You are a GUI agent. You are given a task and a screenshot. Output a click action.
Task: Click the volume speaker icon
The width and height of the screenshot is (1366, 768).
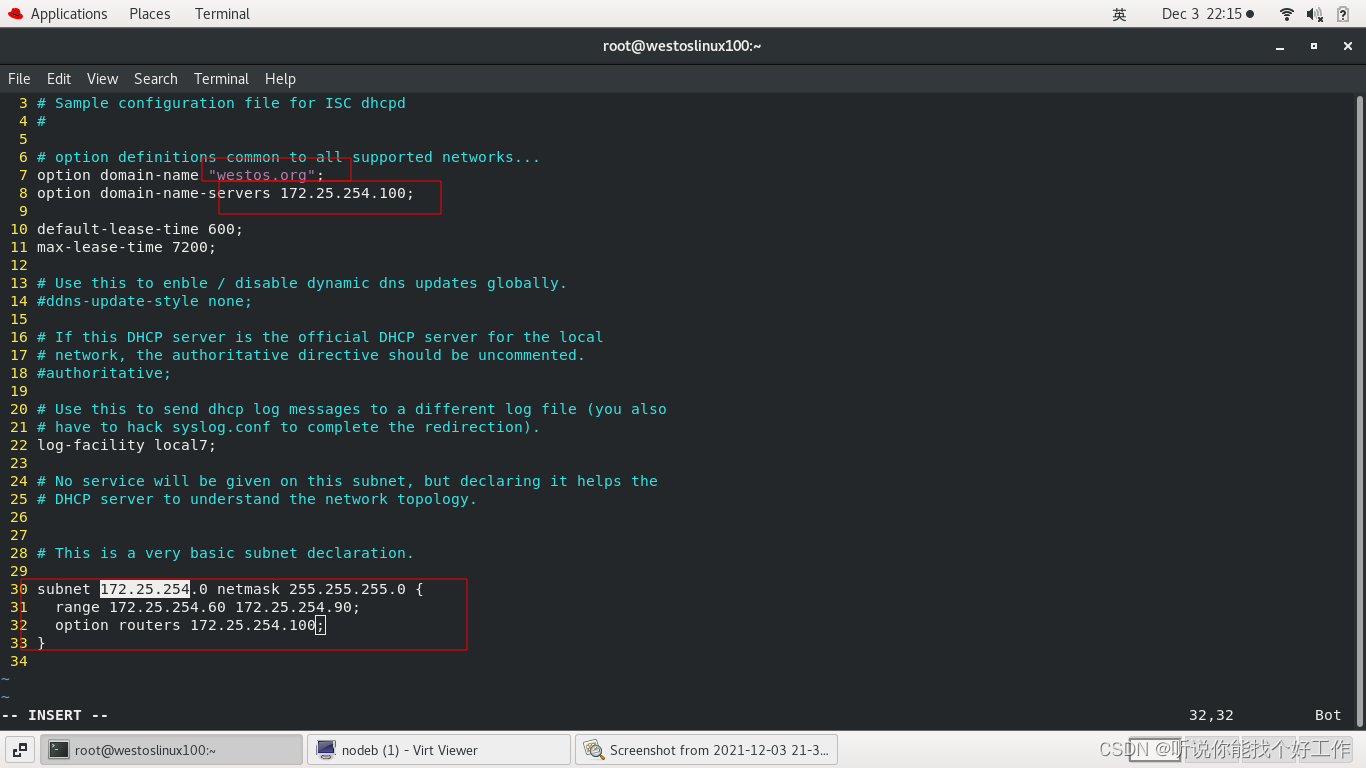pyautogui.click(x=1315, y=14)
